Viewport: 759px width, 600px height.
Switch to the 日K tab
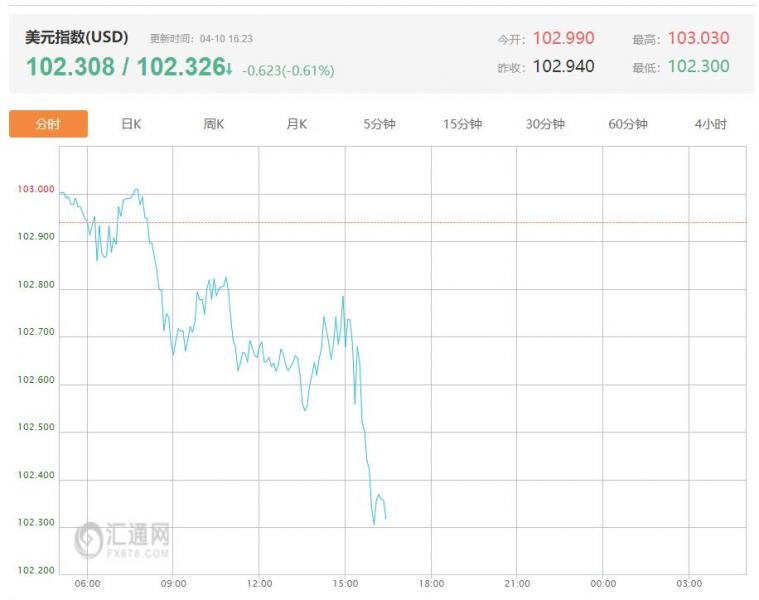(x=131, y=124)
